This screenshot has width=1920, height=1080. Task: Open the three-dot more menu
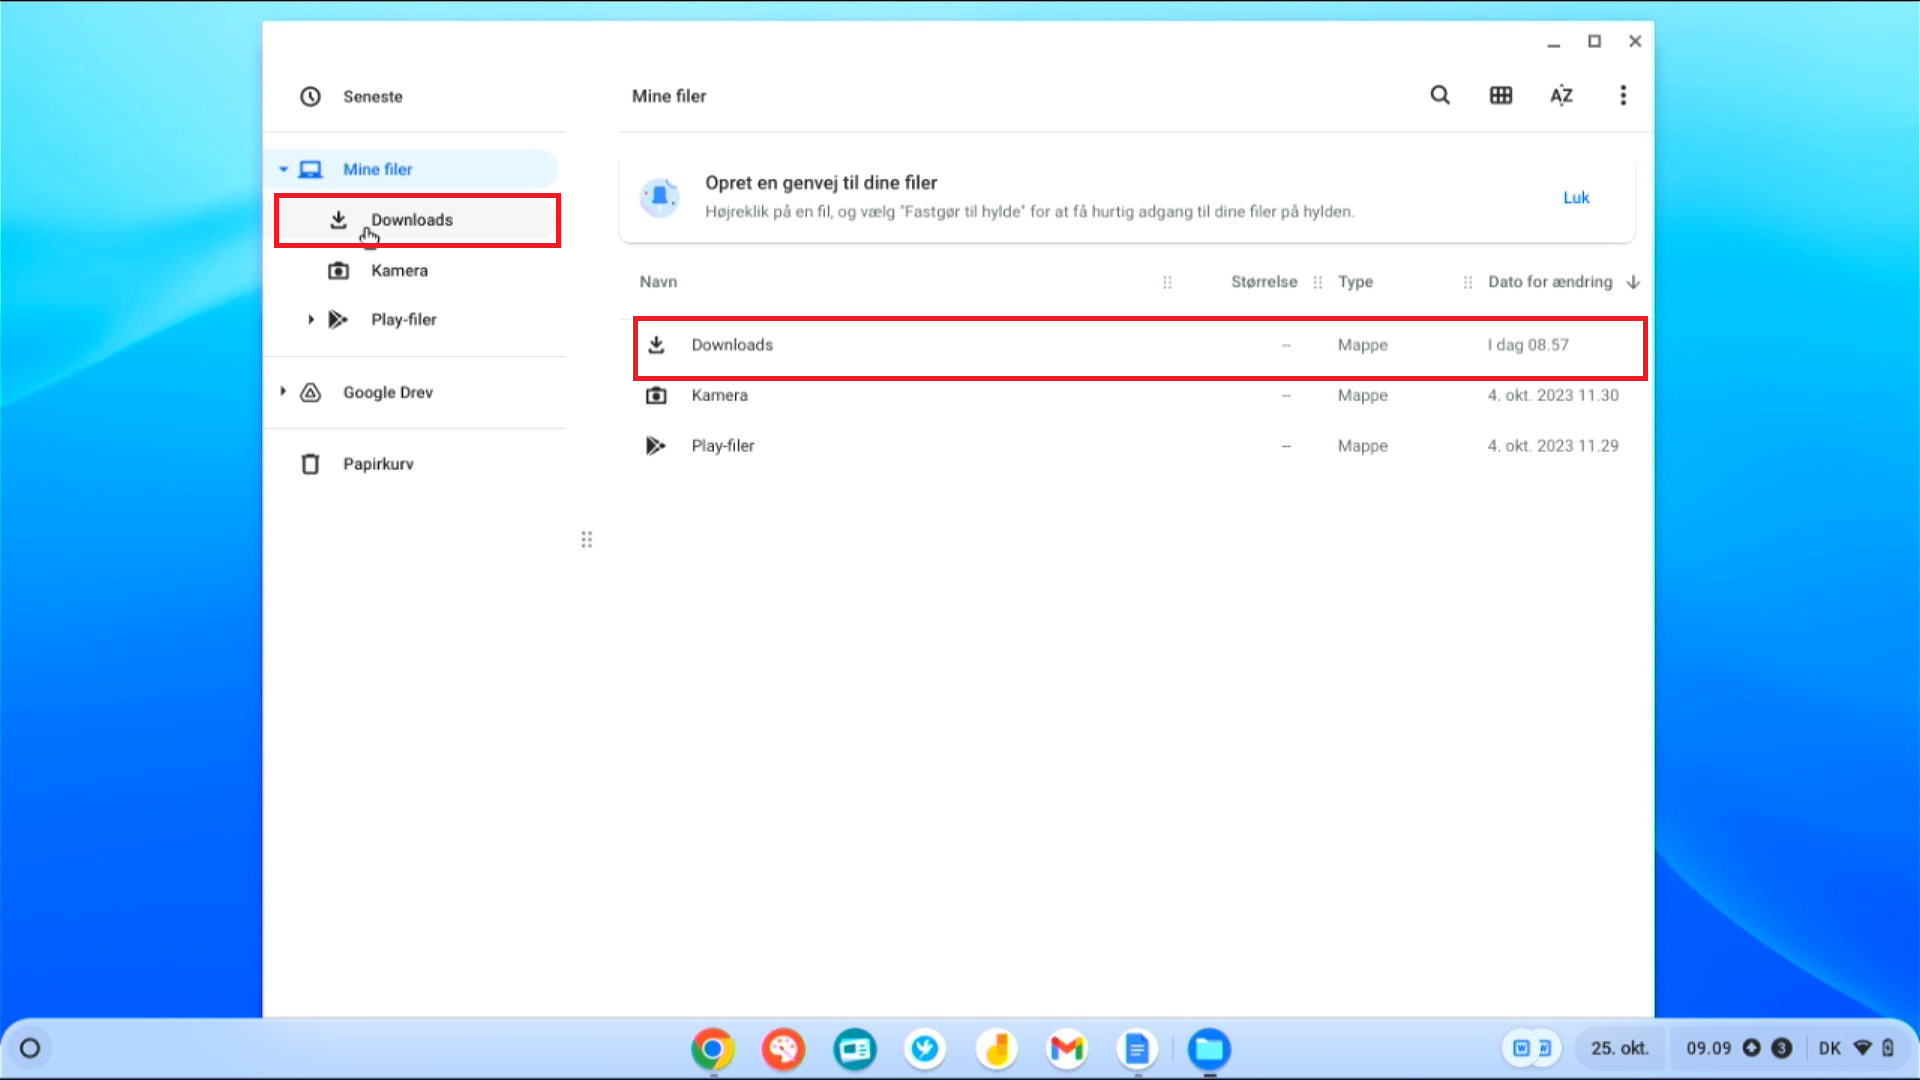click(x=1623, y=95)
